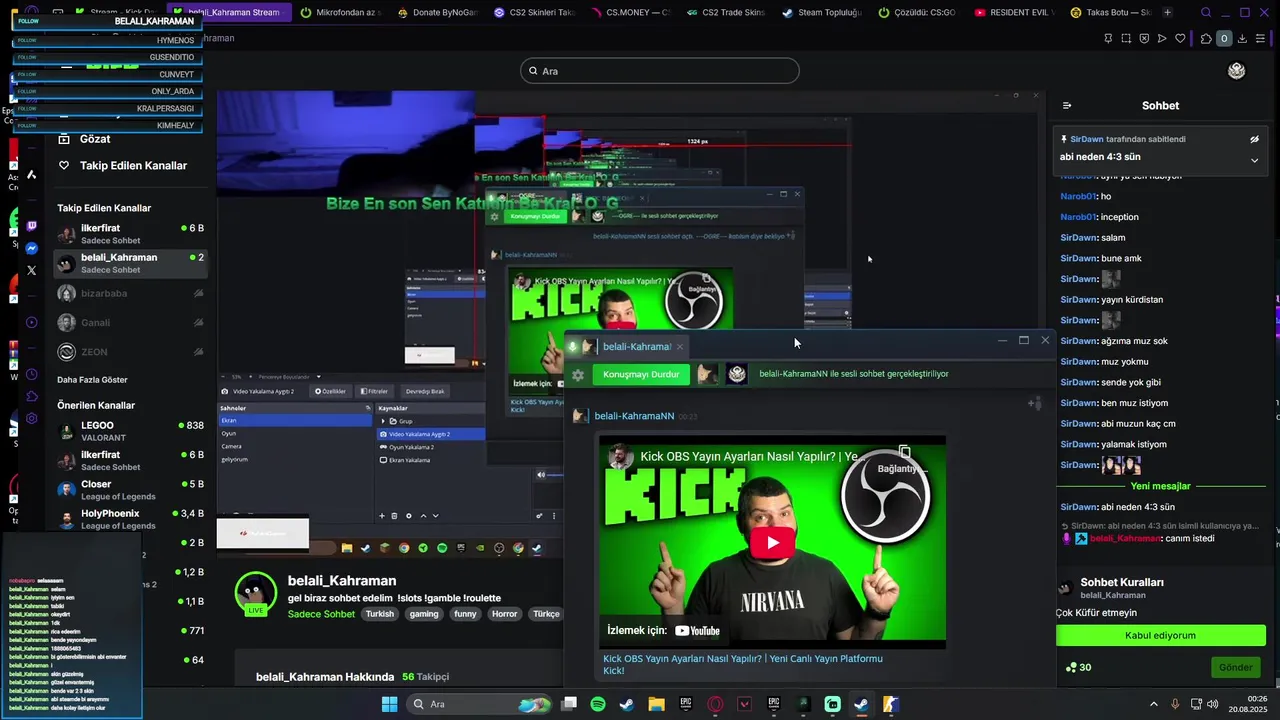Click browser downloads icon in toolbar
The image size is (1280, 720).
point(1242,39)
